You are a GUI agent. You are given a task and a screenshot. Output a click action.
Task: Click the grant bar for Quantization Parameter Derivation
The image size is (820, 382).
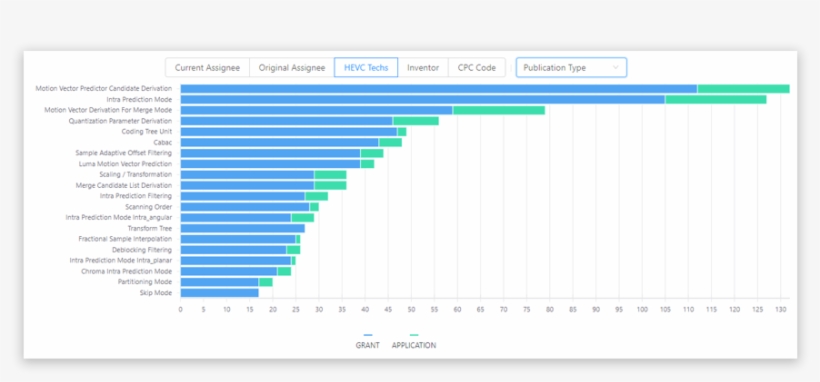pyautogui.click(x=287, y=121)
